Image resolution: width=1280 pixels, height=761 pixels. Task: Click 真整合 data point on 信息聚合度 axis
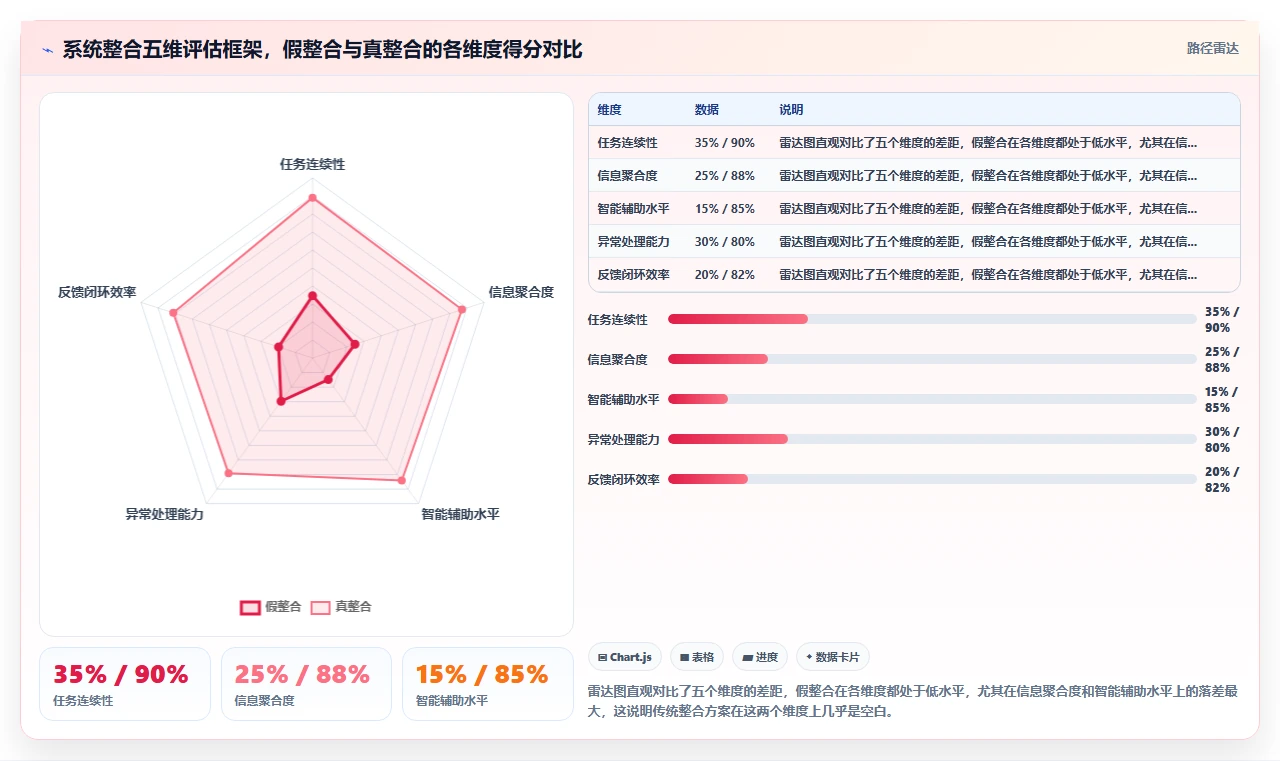(x=462, y=310)
